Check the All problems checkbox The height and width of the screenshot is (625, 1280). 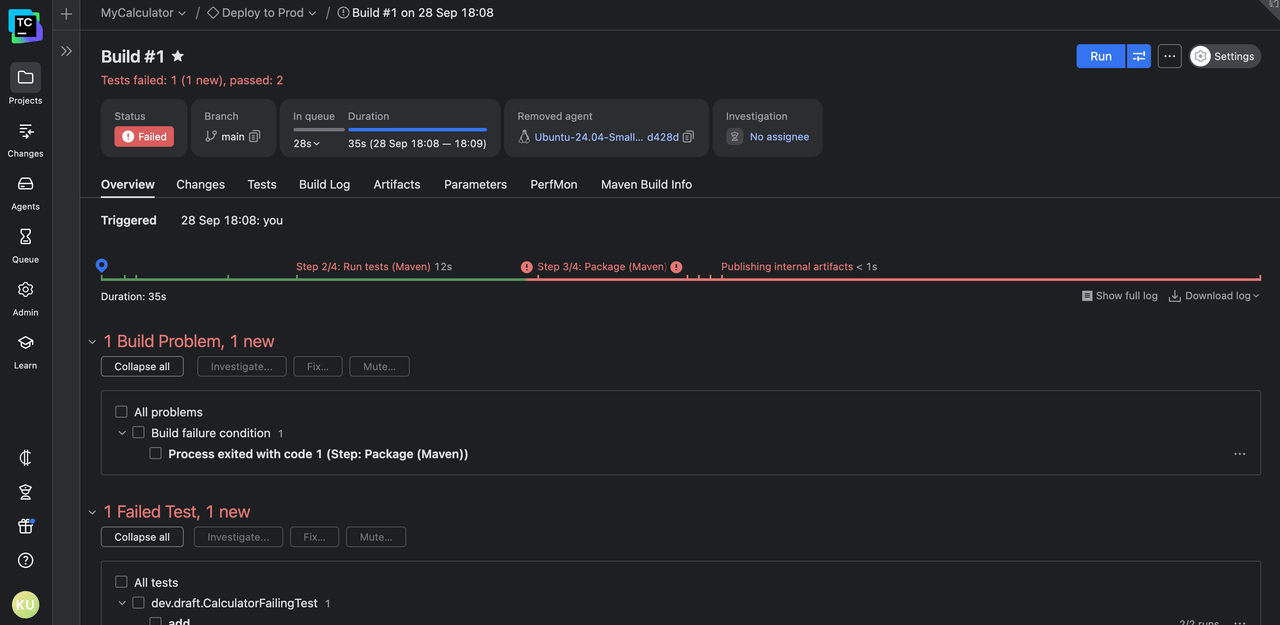(x=121, y=412)
